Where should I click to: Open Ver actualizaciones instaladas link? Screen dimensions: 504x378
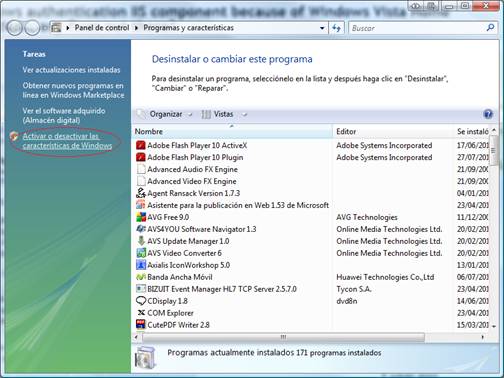71,70
